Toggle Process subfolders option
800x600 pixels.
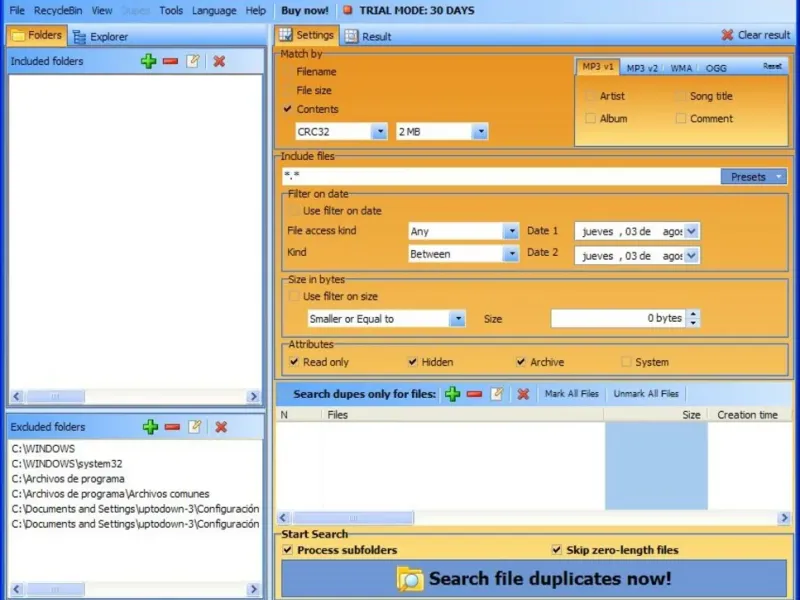point(288,550)
